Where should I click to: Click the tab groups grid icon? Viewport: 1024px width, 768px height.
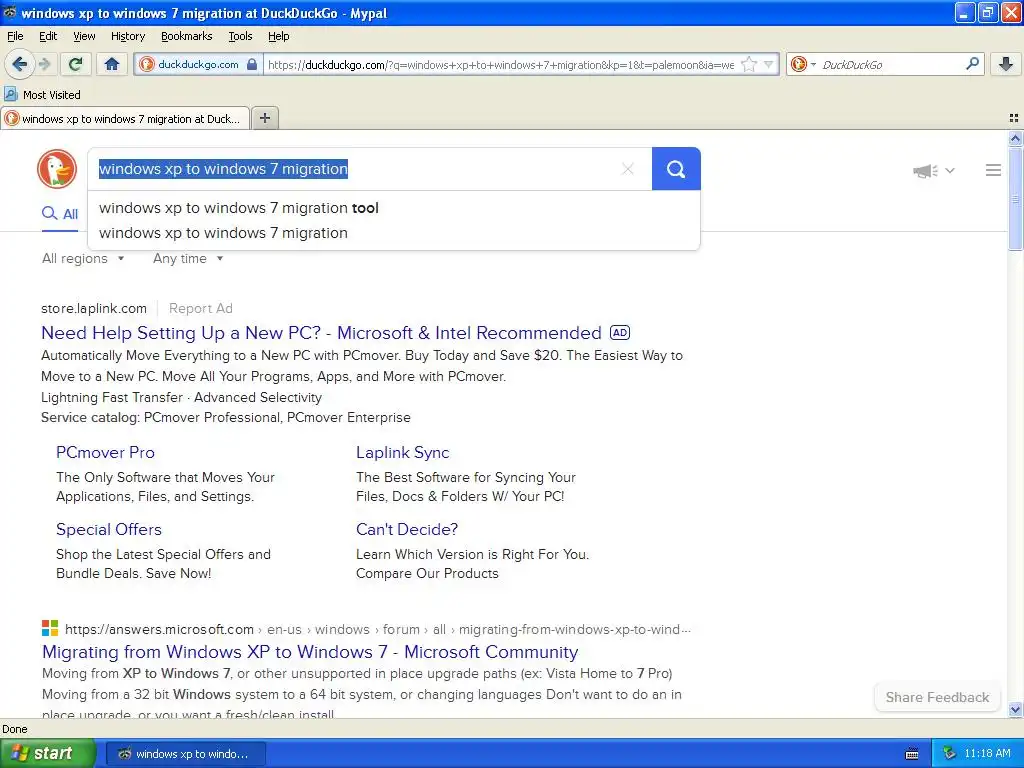[x=1014, y=118]
